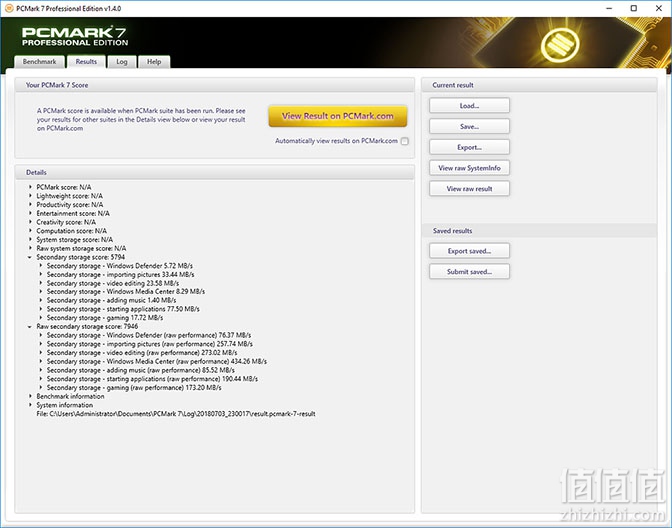Expand the PCMark score row arrow
672x528 pixels.
point(30,187)
